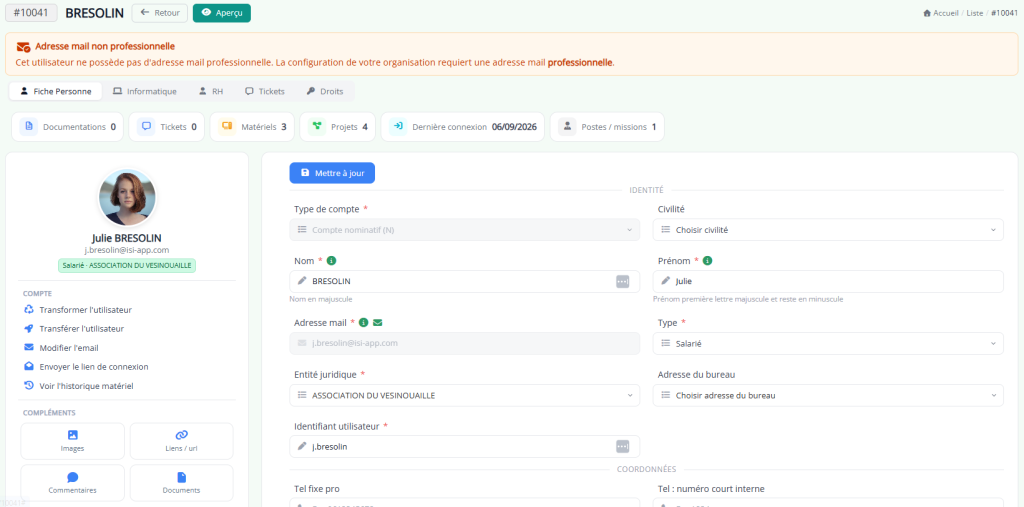Open the RH tab

click(x=211, y=91)
